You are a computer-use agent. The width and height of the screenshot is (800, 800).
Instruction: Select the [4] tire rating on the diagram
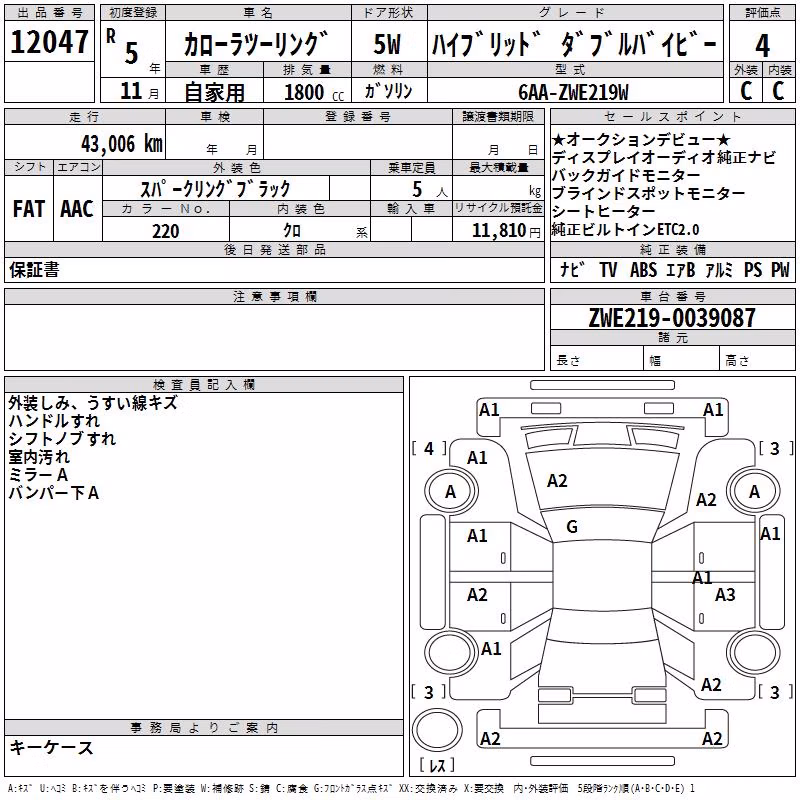[x=429, y=449]
